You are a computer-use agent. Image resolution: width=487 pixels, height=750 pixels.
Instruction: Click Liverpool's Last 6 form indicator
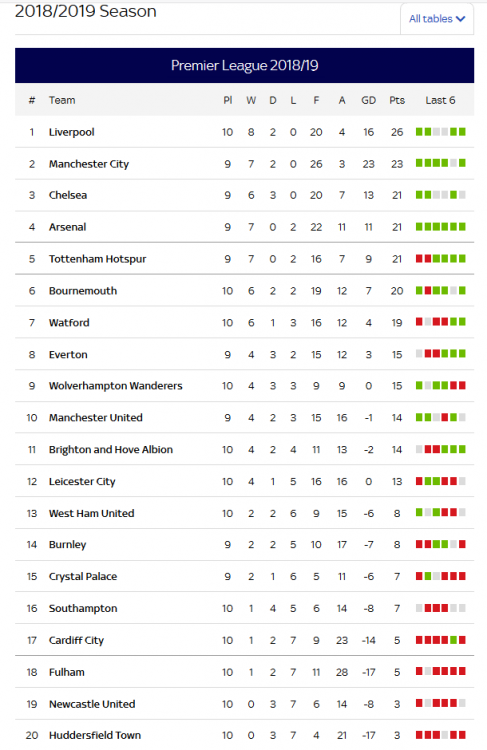(x=441, y=132)
